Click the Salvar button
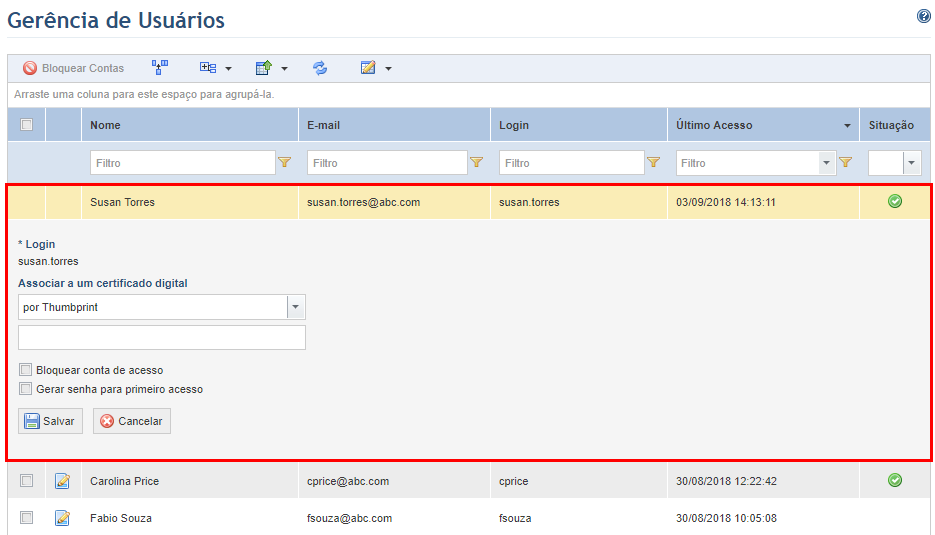The image size is (935, 535). (x=50, y=421)
